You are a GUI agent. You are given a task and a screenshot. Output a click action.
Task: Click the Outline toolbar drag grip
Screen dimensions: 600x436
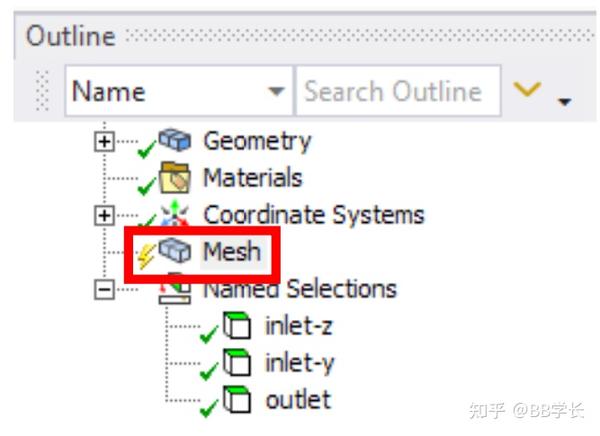pyautogui.click(x=42, y=92)
